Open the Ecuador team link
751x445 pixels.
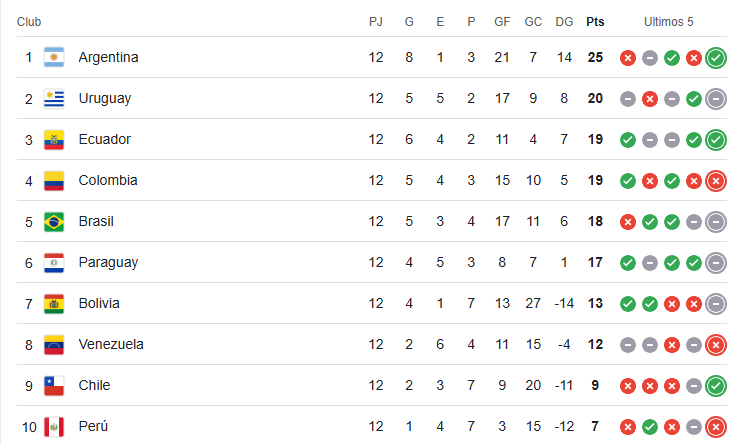coord(104,139)
